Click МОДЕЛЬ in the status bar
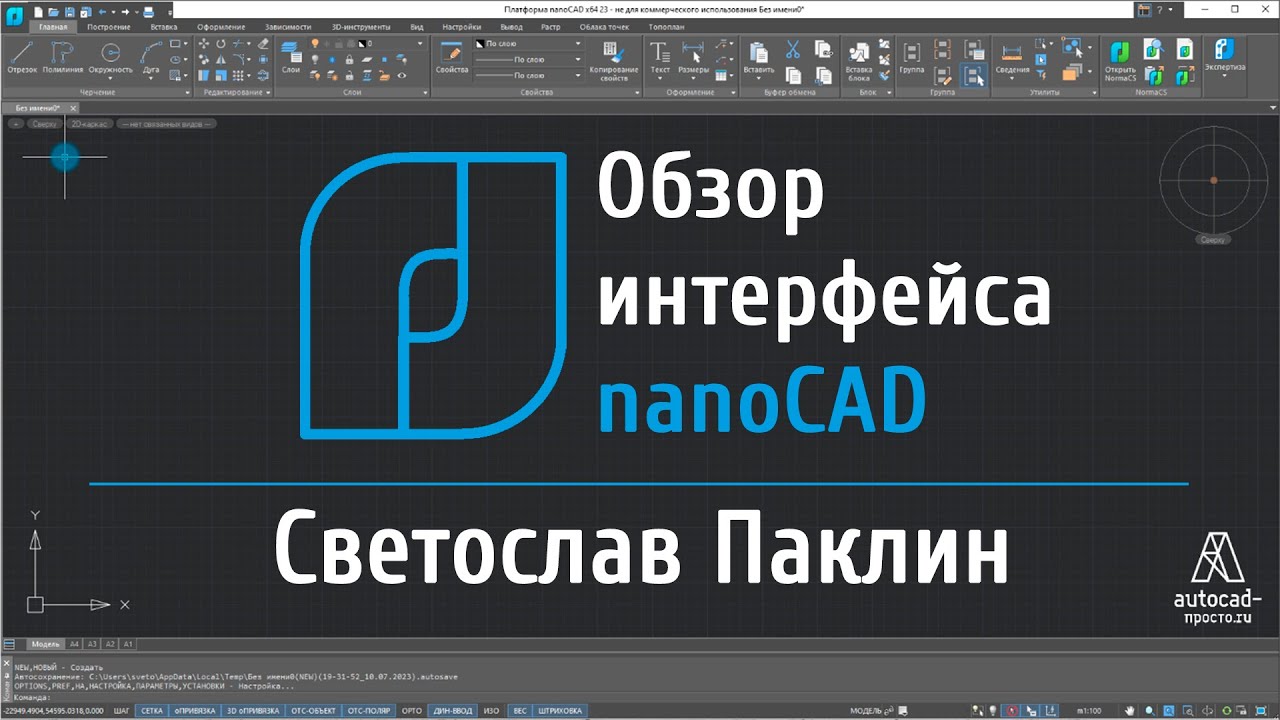 click(x=865, y=710)
